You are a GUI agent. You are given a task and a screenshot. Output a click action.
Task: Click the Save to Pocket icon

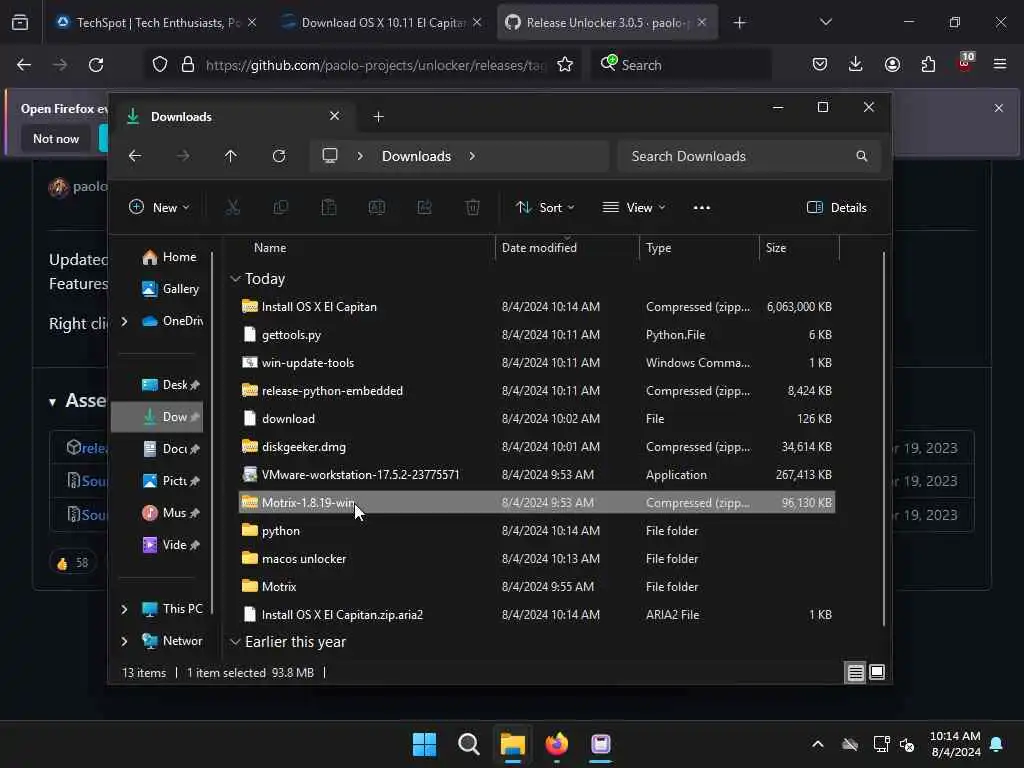(x=820, y=64)
